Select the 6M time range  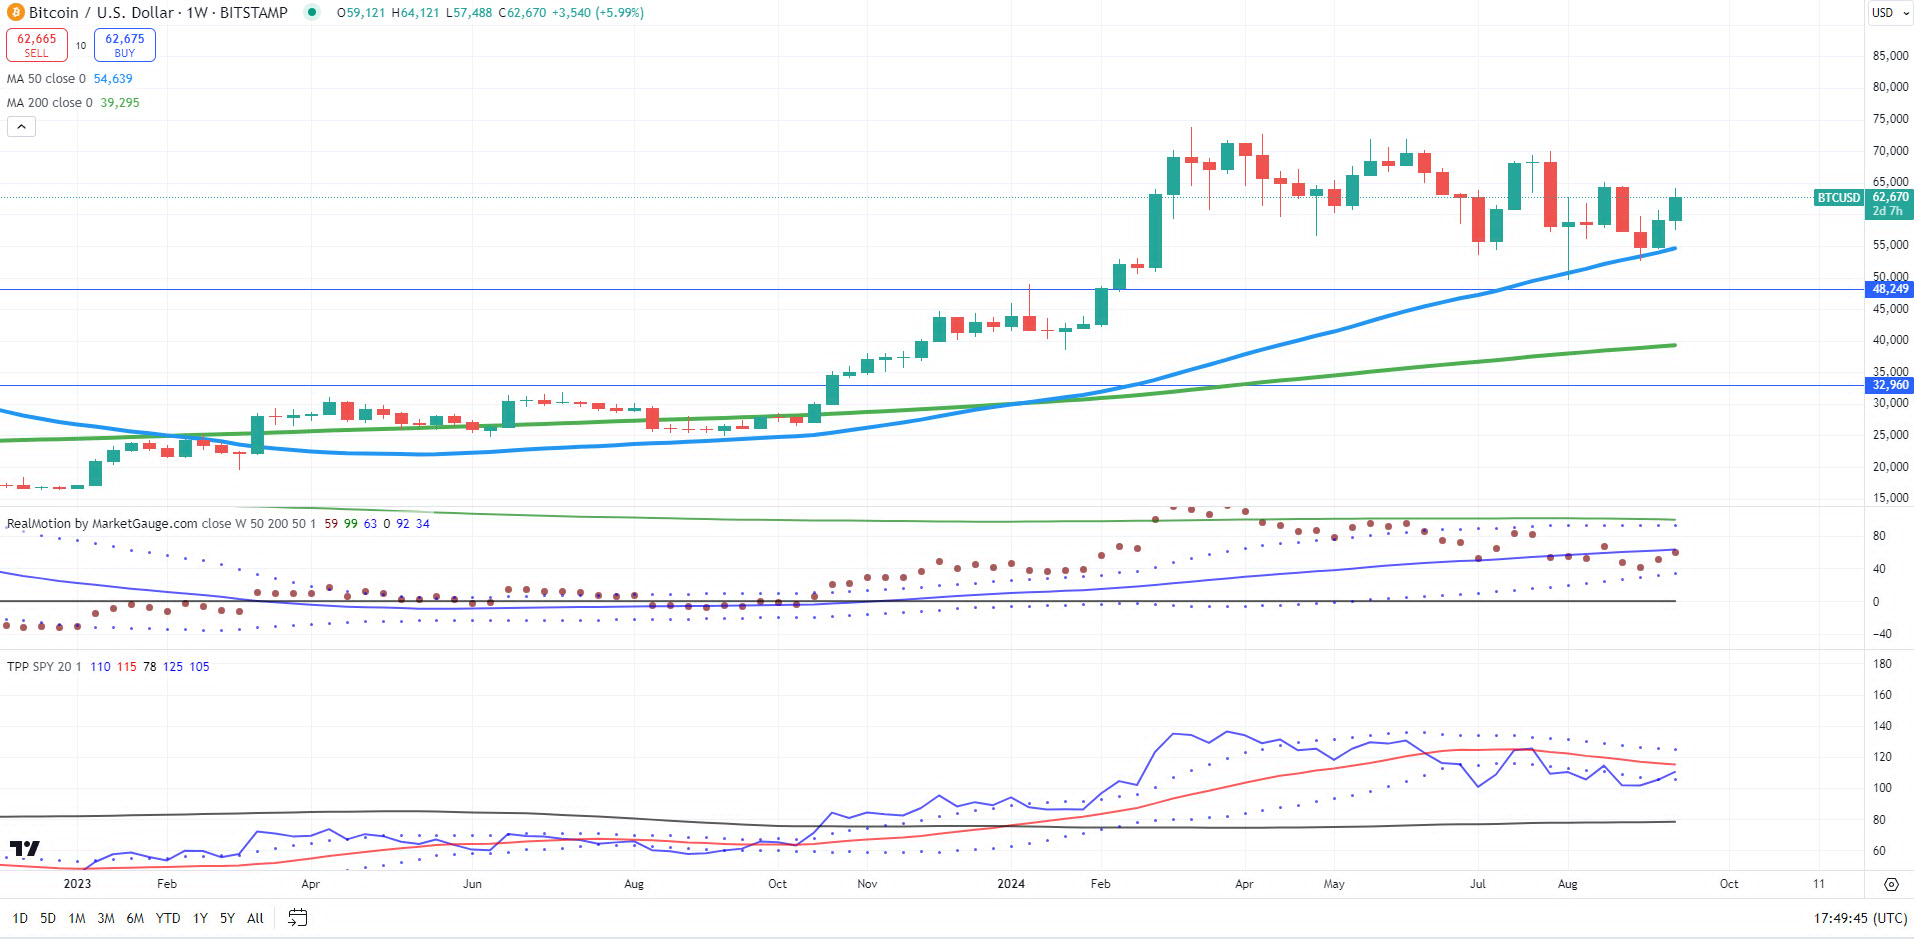click(x=135, y=918)
